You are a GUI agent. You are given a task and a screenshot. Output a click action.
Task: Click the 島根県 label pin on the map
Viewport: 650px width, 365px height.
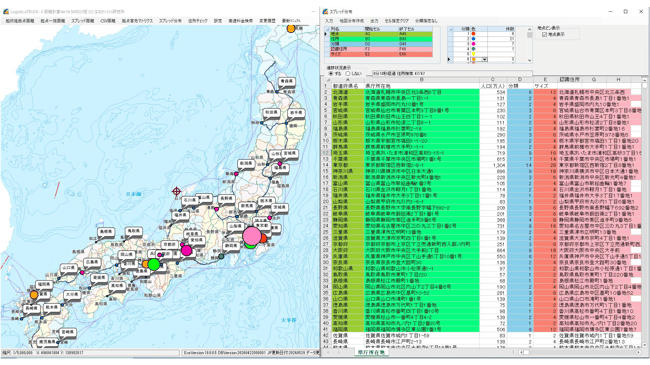point(106,233)
